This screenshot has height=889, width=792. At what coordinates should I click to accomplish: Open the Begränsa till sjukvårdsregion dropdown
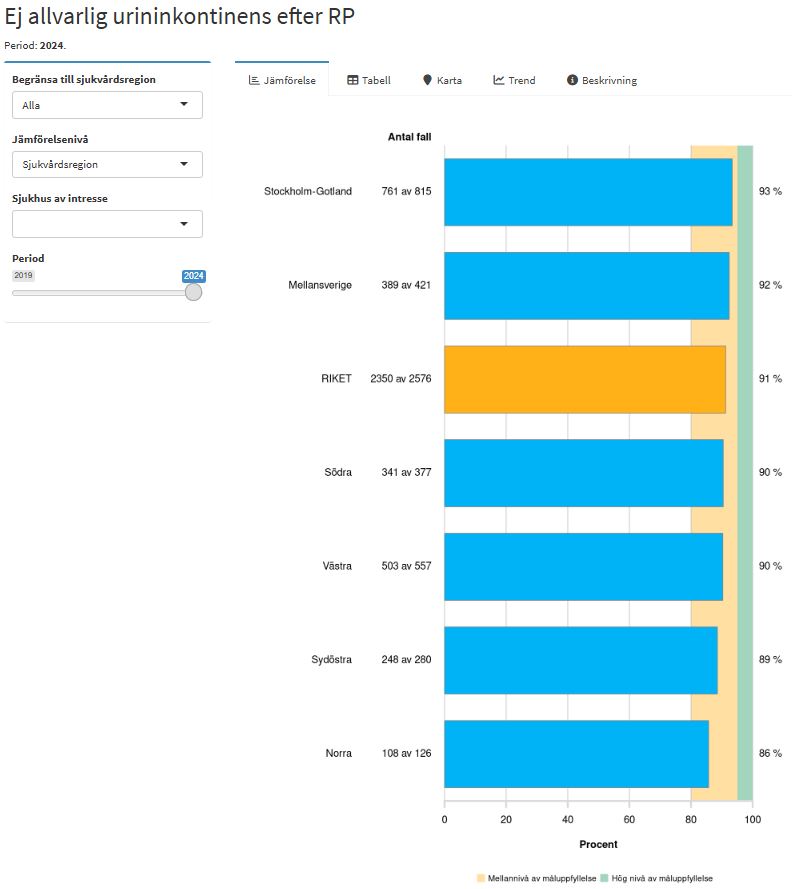(107, 105)
